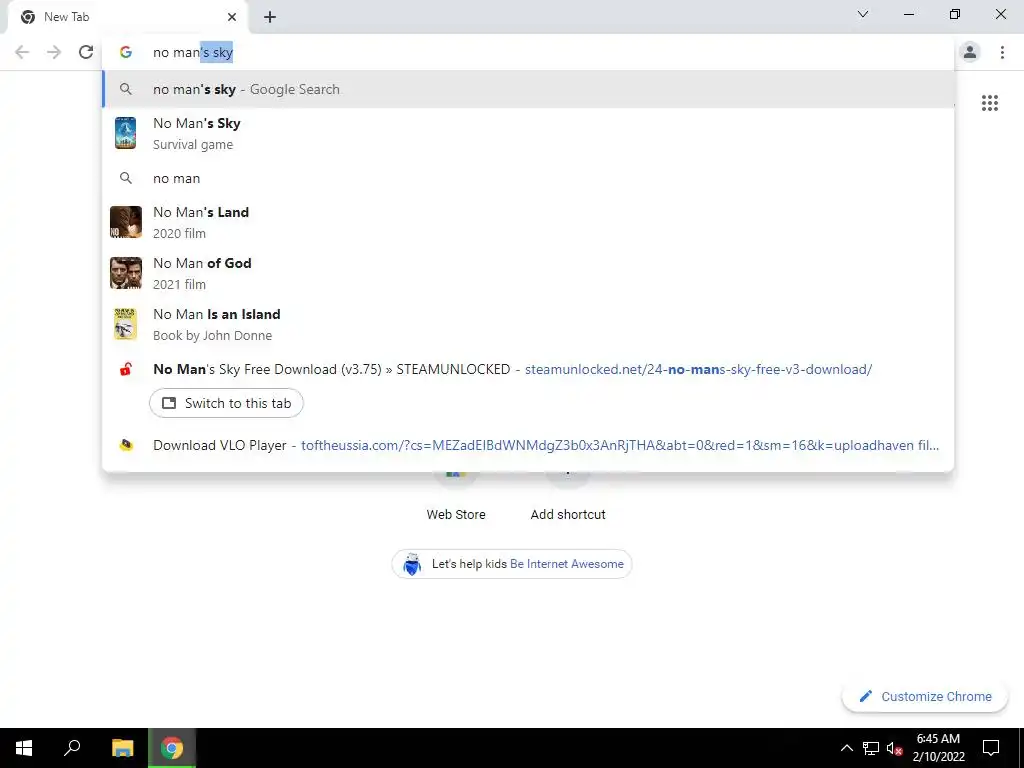Pick No Man's Land 2020 film suggestion
Image resolution: width=1024 pixels, height=768 pixels.
pyautogui.click(x=528, y=222)
